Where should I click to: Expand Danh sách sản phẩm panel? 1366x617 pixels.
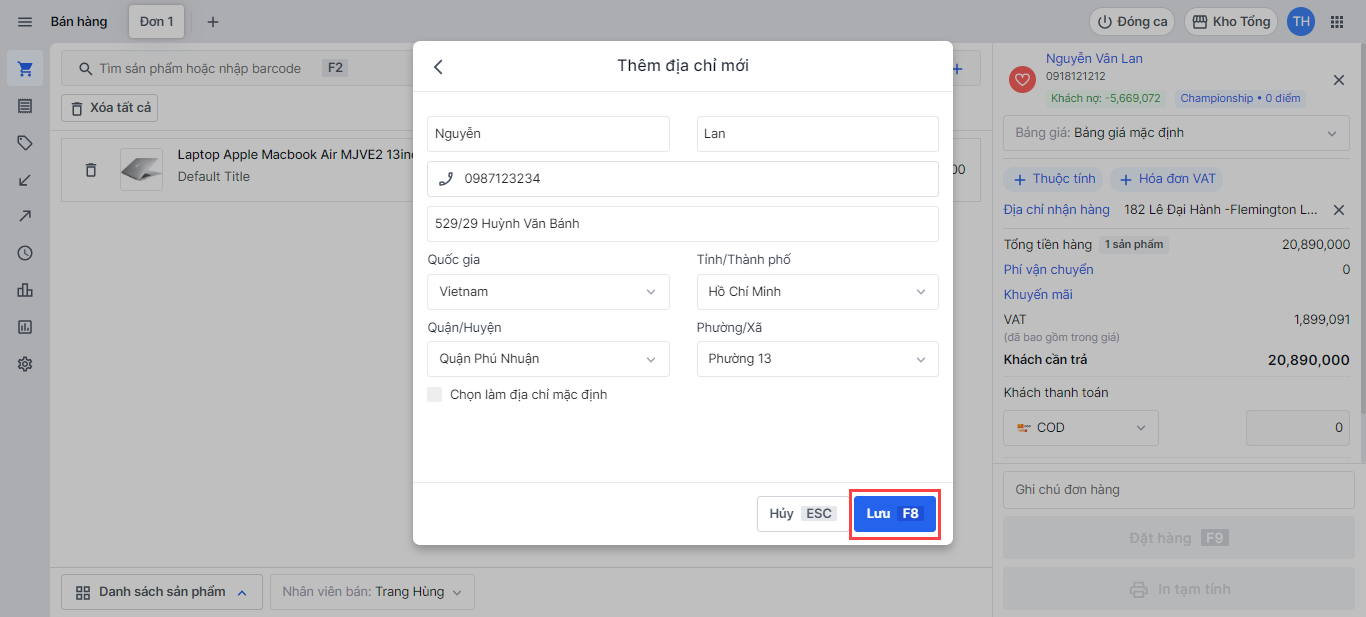pyautogui.click(x=162, y=592)
